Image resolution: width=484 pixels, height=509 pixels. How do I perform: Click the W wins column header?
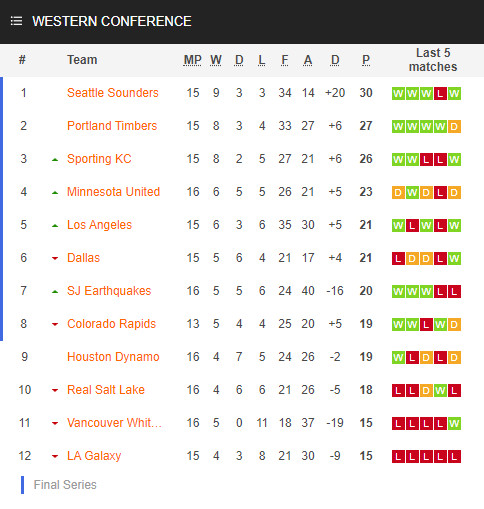(216, 60)
